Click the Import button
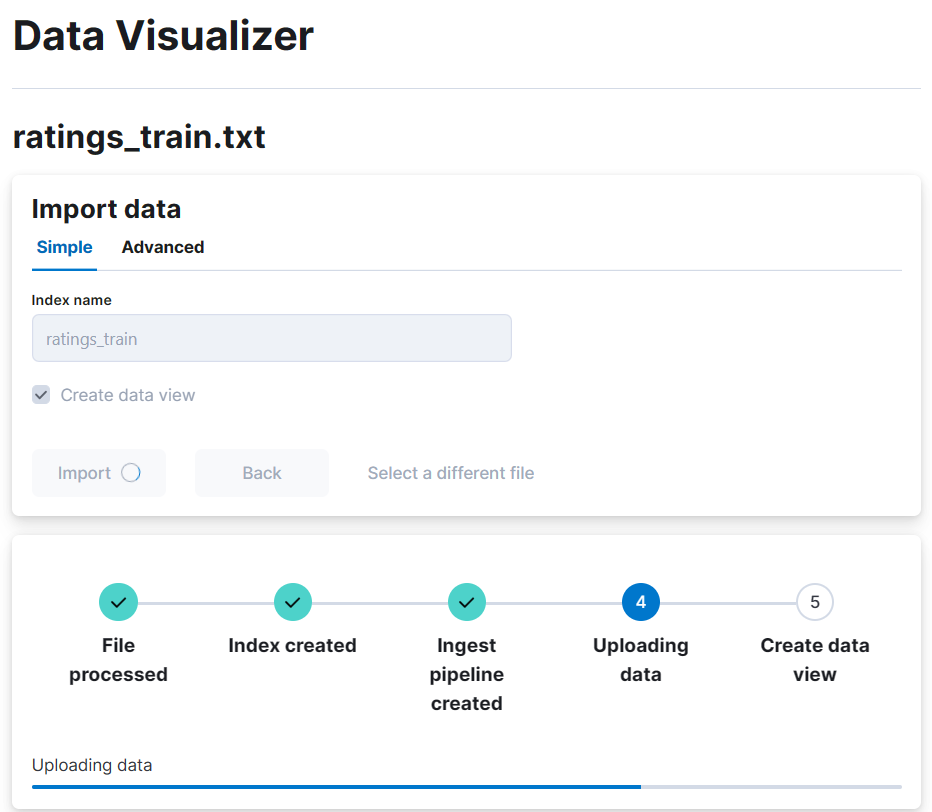 coord(99,473)
